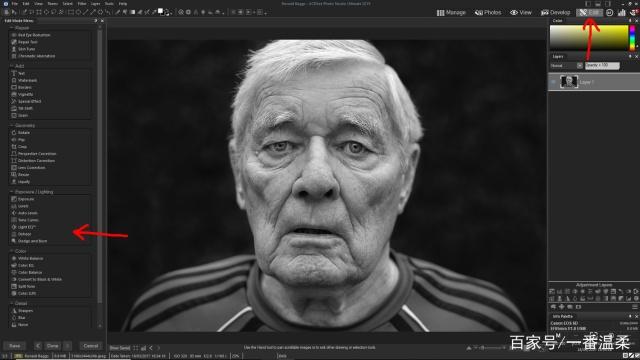
Task: Toggle the Color panel pin
Action: 630,20
